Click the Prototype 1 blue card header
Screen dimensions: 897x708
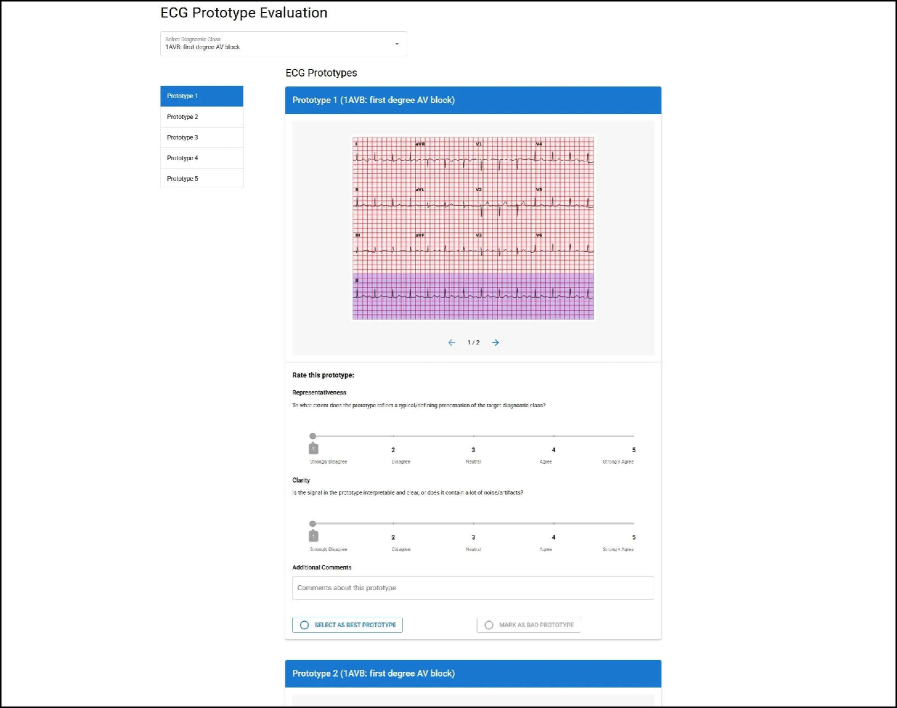[x=473, y=100]
